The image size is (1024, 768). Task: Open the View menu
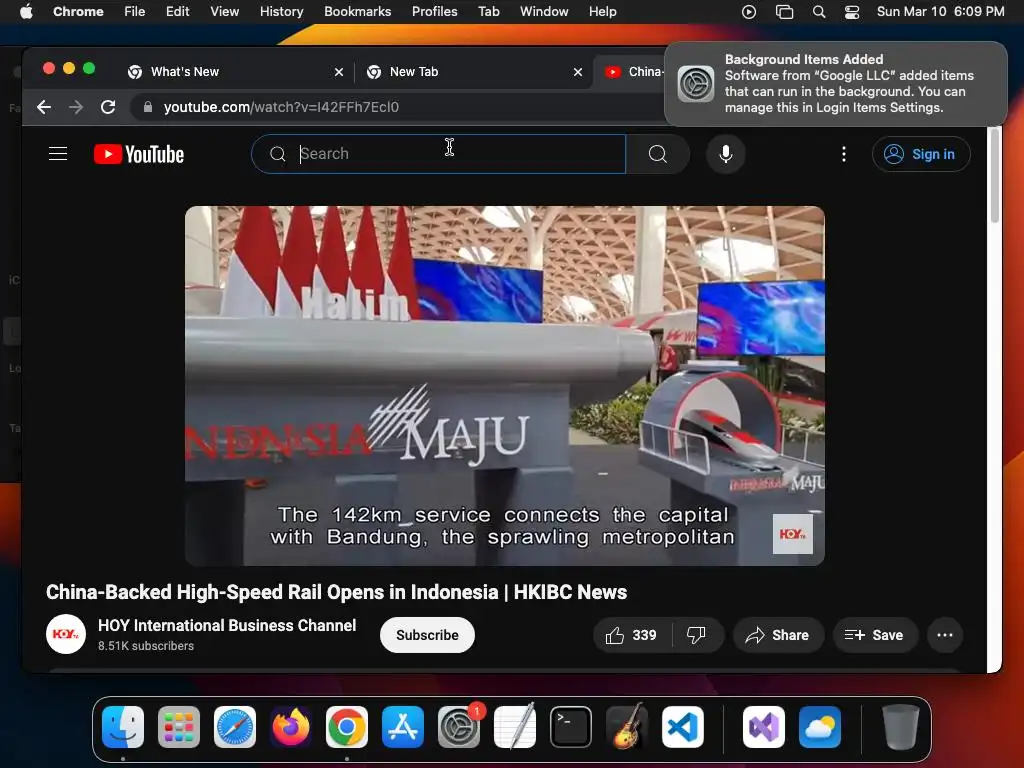(x=225, y=11)
